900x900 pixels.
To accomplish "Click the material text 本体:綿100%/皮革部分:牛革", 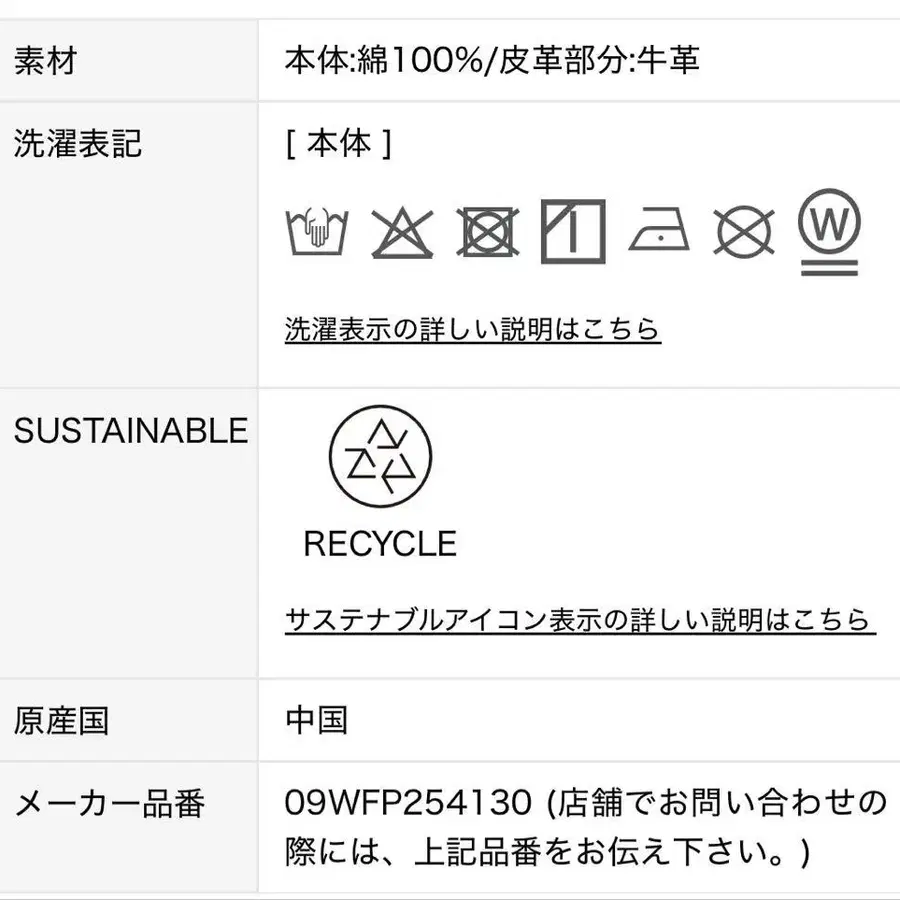I will pyautogui.click(x=492, y=61).
